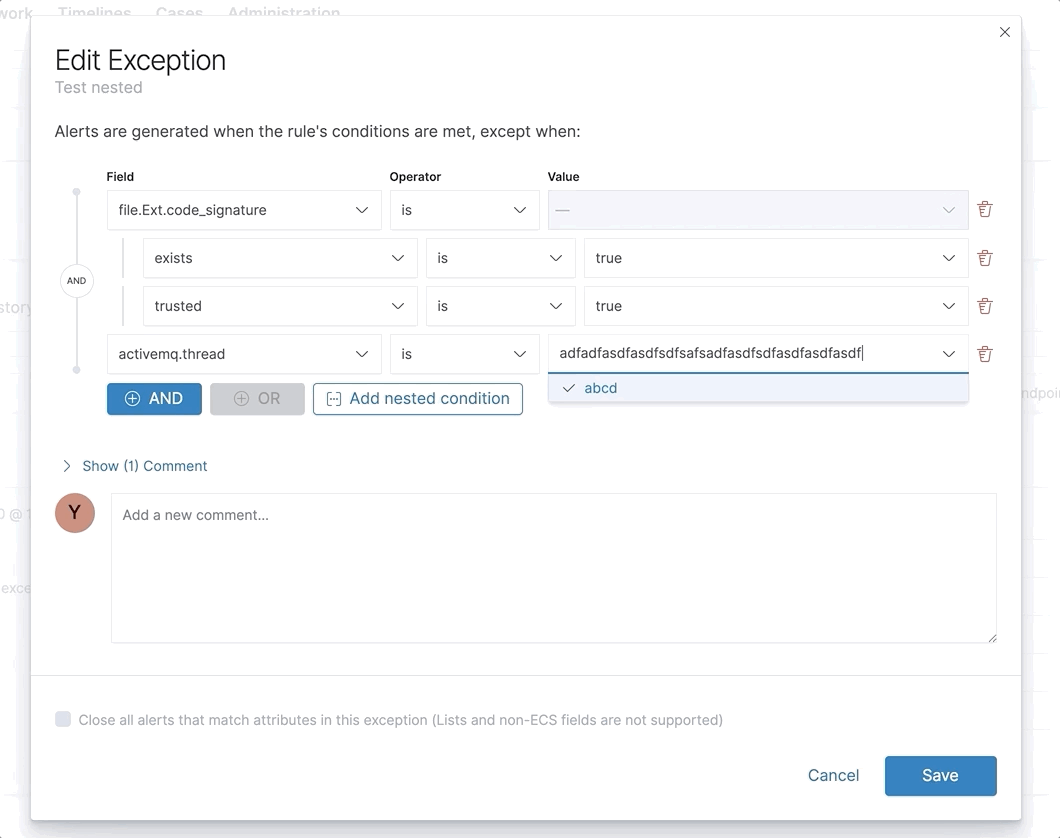Click the Y user avatar
1060x838 pixels.
(75, 513)
